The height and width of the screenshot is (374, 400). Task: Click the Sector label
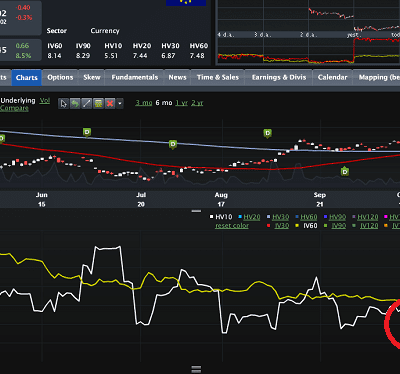[57, 31]
